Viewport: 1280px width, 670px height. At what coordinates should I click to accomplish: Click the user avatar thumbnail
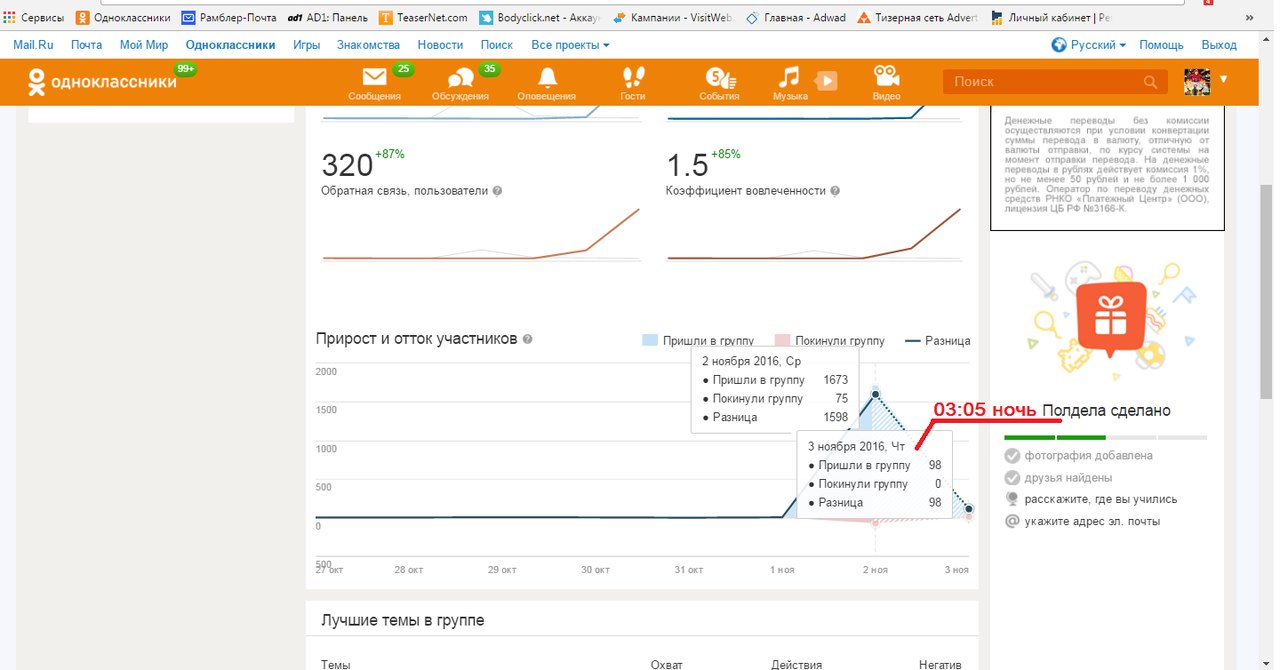[x=1197, y=82]
